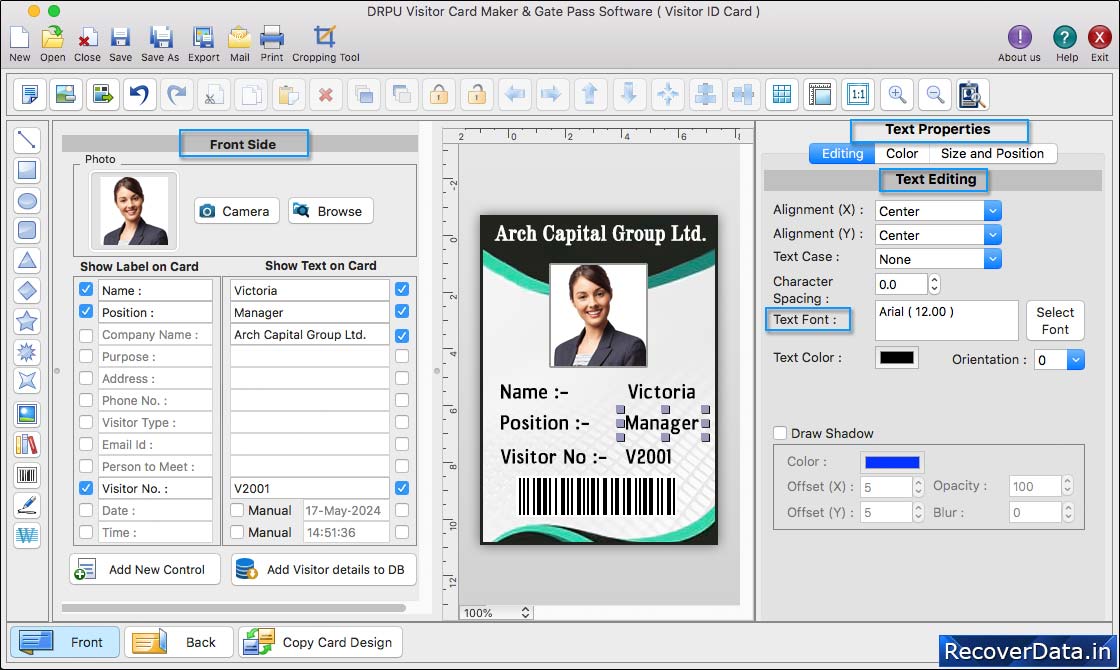Enable the Company Name label checkbox
This screenshot has height=670, width=1120.
(x=86, y=335)
